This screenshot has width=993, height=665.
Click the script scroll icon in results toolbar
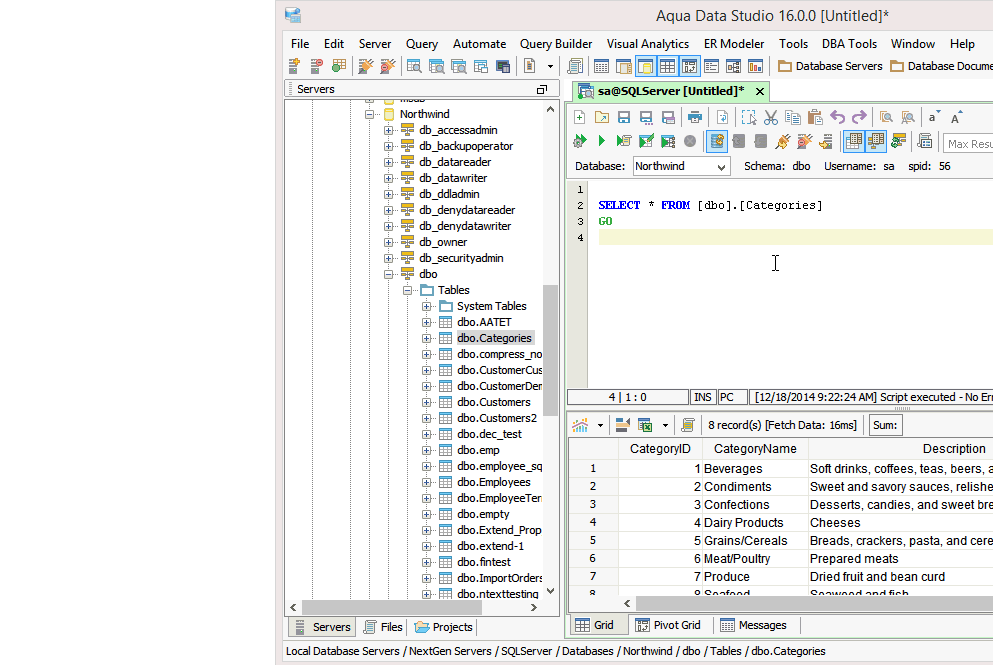688,425
